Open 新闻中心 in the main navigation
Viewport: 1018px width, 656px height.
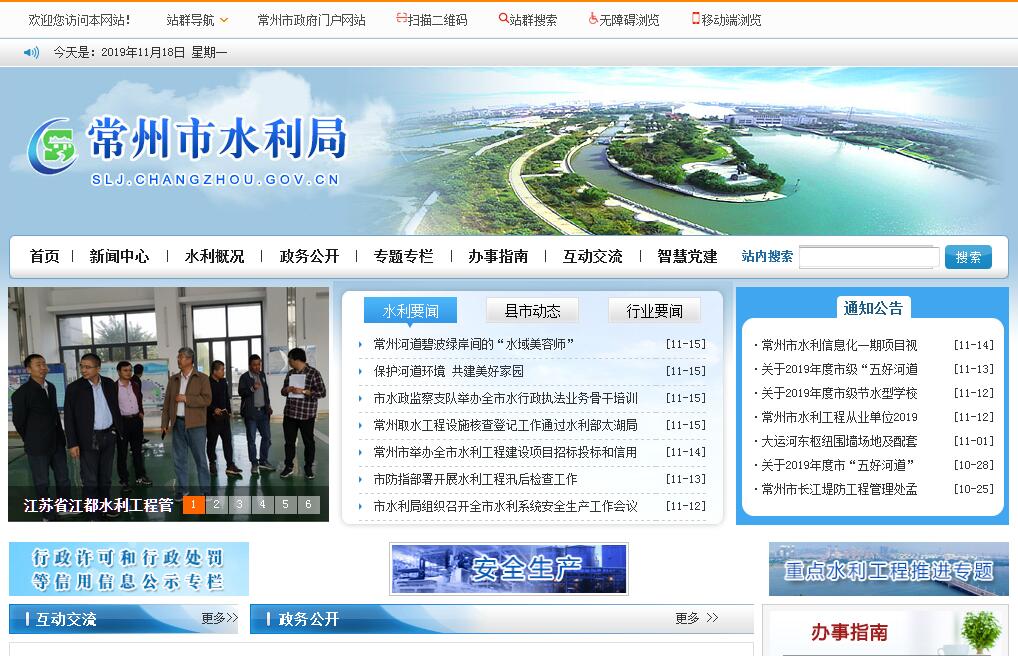(119, 256)
